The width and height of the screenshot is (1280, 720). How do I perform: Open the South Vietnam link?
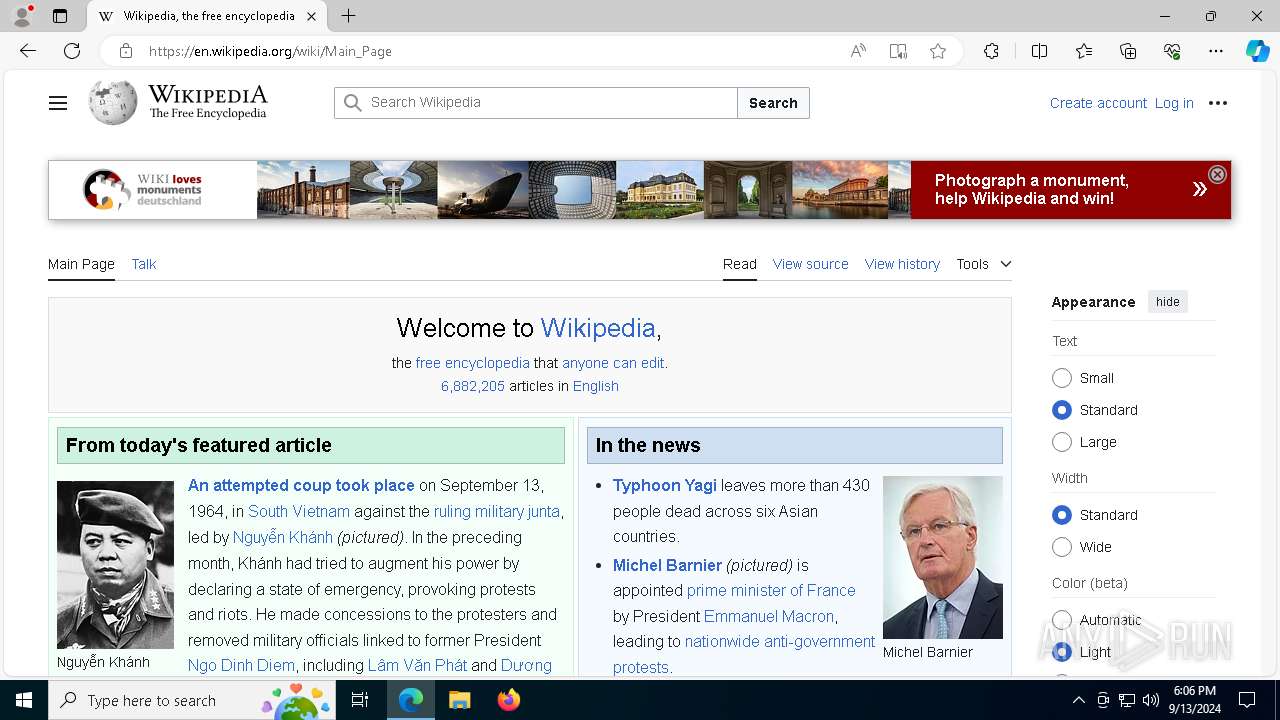(x=299, y=511)
